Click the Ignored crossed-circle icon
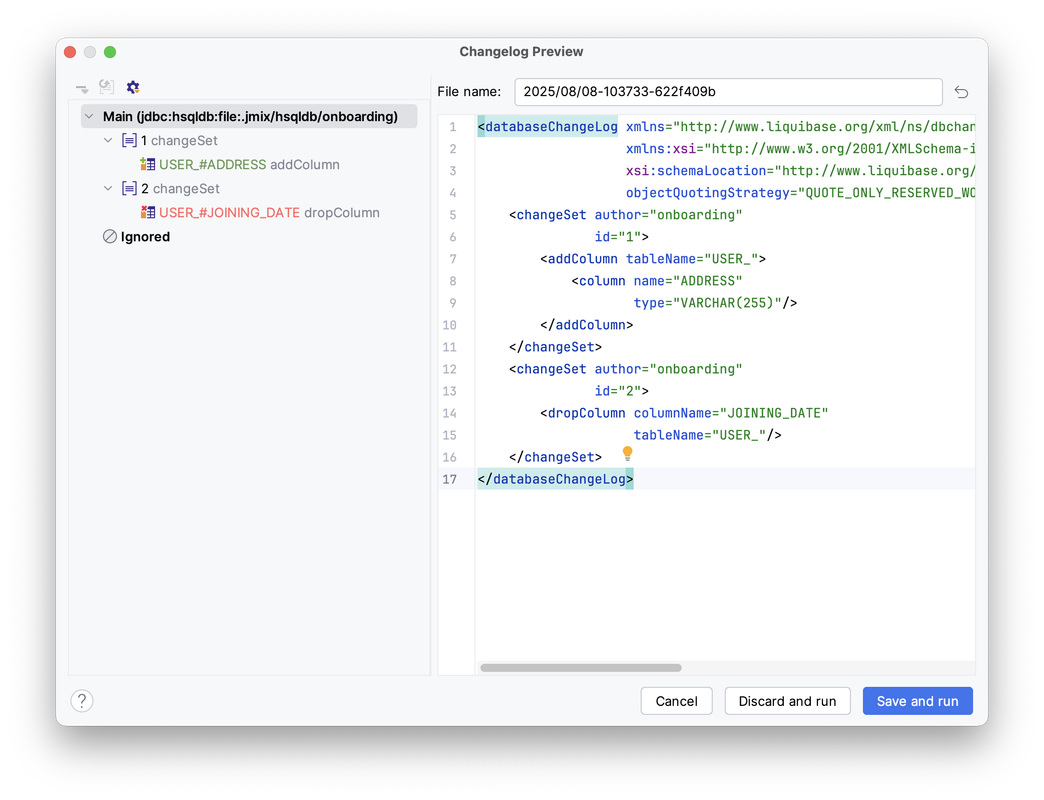 [110, 236]
